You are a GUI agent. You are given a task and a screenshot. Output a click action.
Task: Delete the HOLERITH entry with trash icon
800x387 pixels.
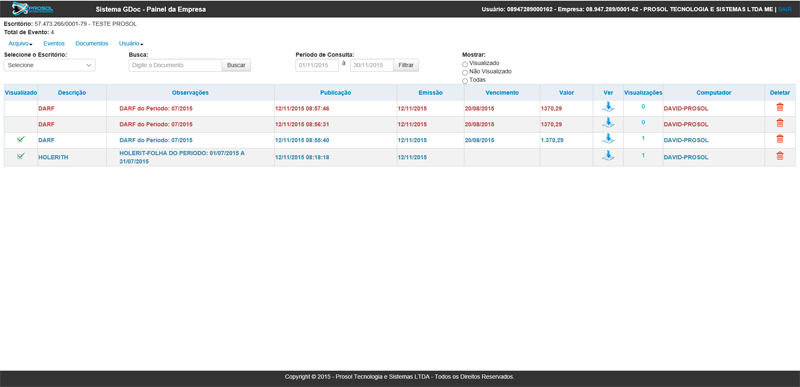pos(780,156)
